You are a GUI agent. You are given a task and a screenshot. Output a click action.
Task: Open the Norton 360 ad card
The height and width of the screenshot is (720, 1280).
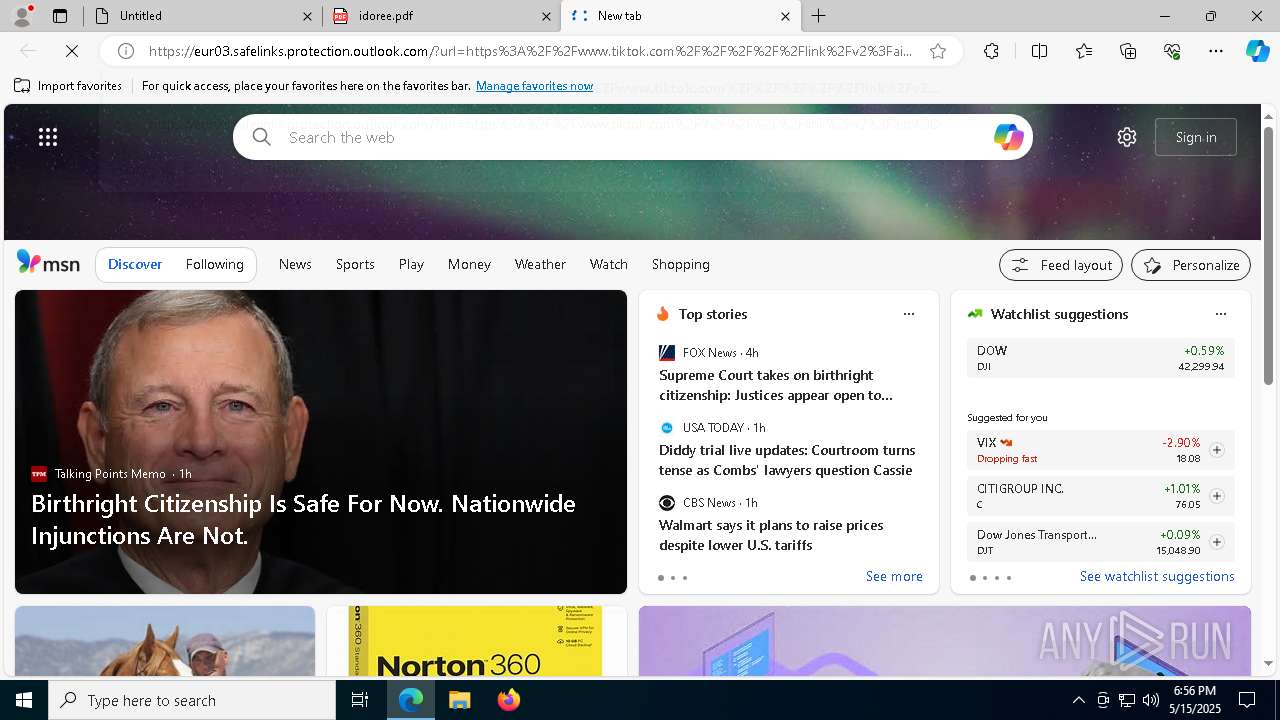[477, 641]
